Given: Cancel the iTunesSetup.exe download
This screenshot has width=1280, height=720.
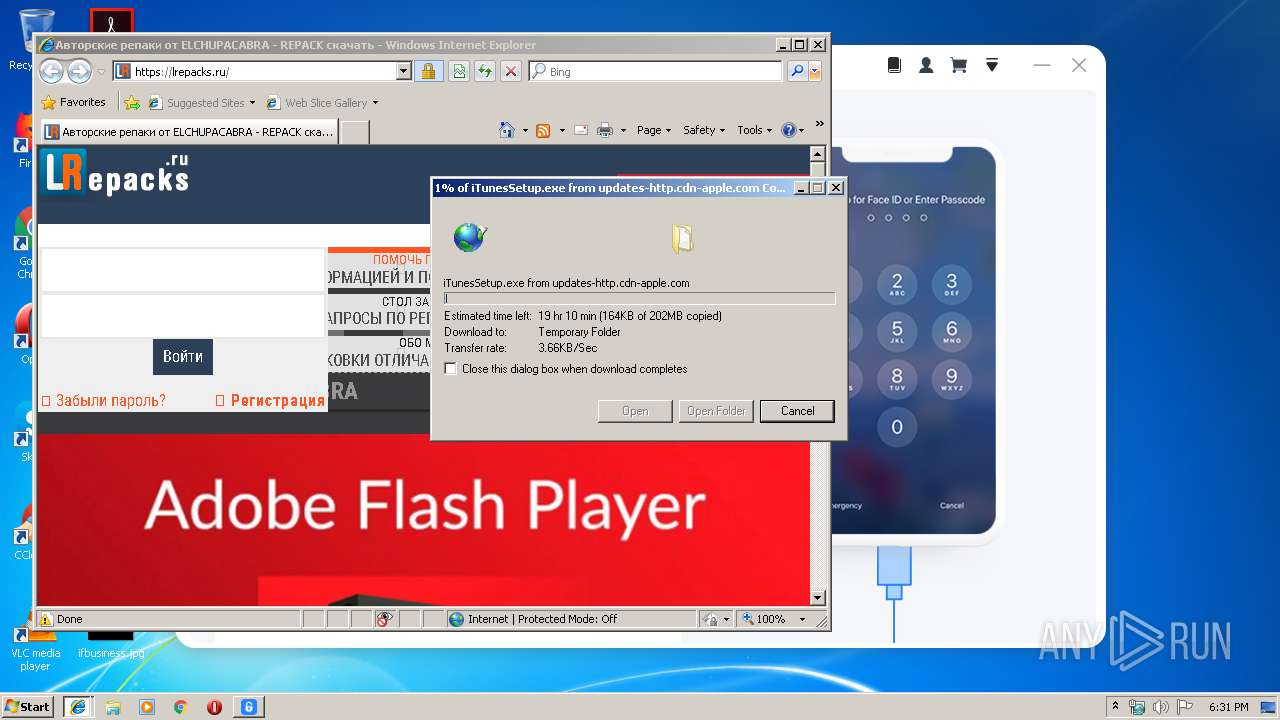Looking at the screenshot, I should tap(797, 411).
